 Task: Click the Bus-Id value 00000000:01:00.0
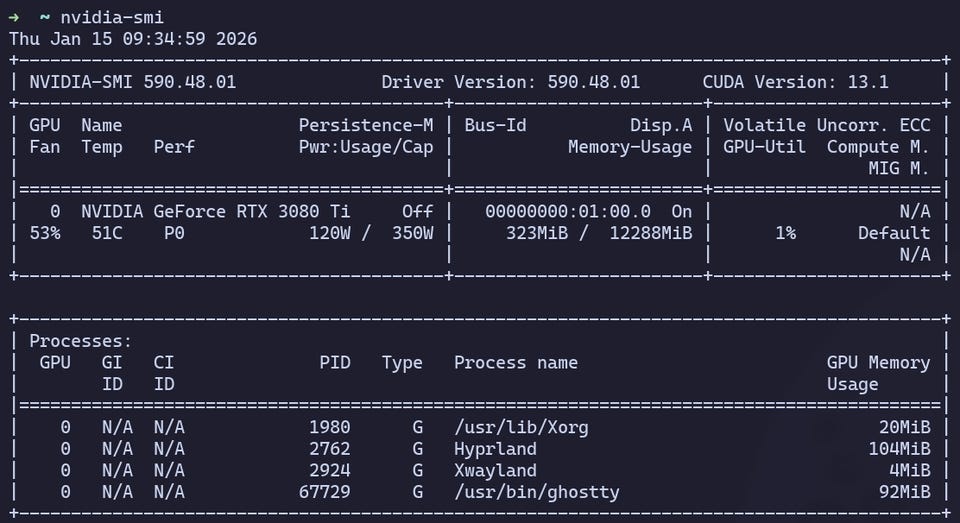[x=568, y=211]
